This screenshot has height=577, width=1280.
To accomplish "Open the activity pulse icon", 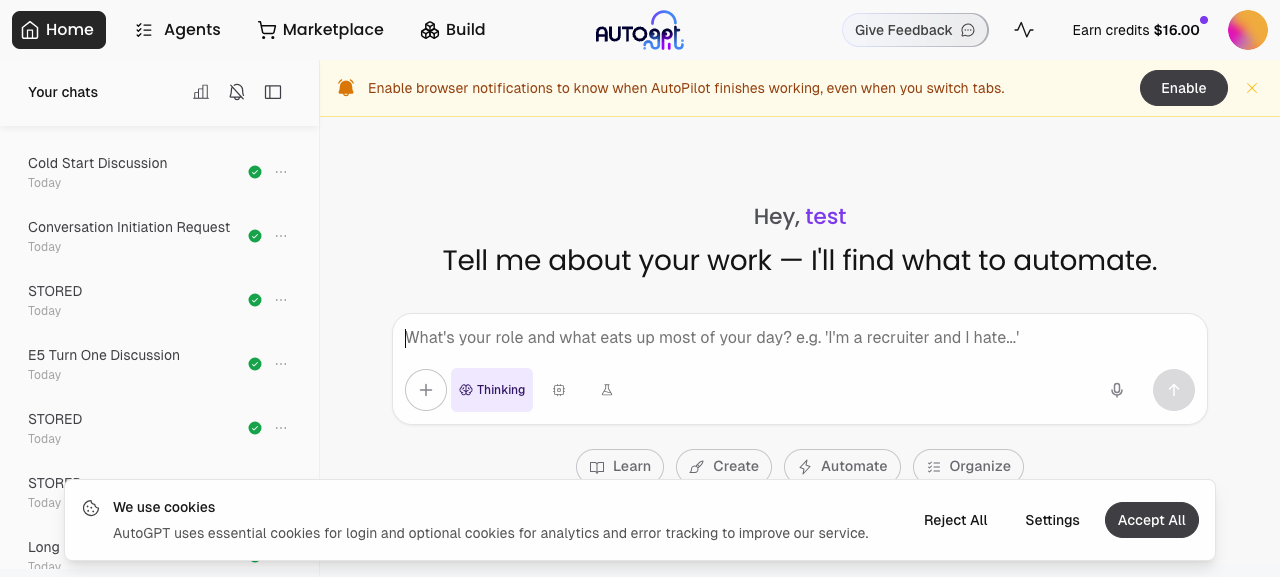I will [1023, 30].
